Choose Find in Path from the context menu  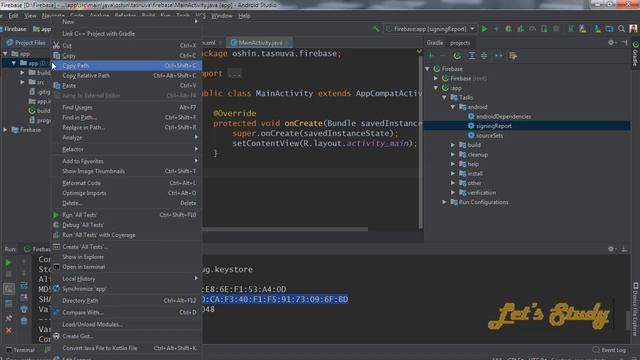click(127, 118)
